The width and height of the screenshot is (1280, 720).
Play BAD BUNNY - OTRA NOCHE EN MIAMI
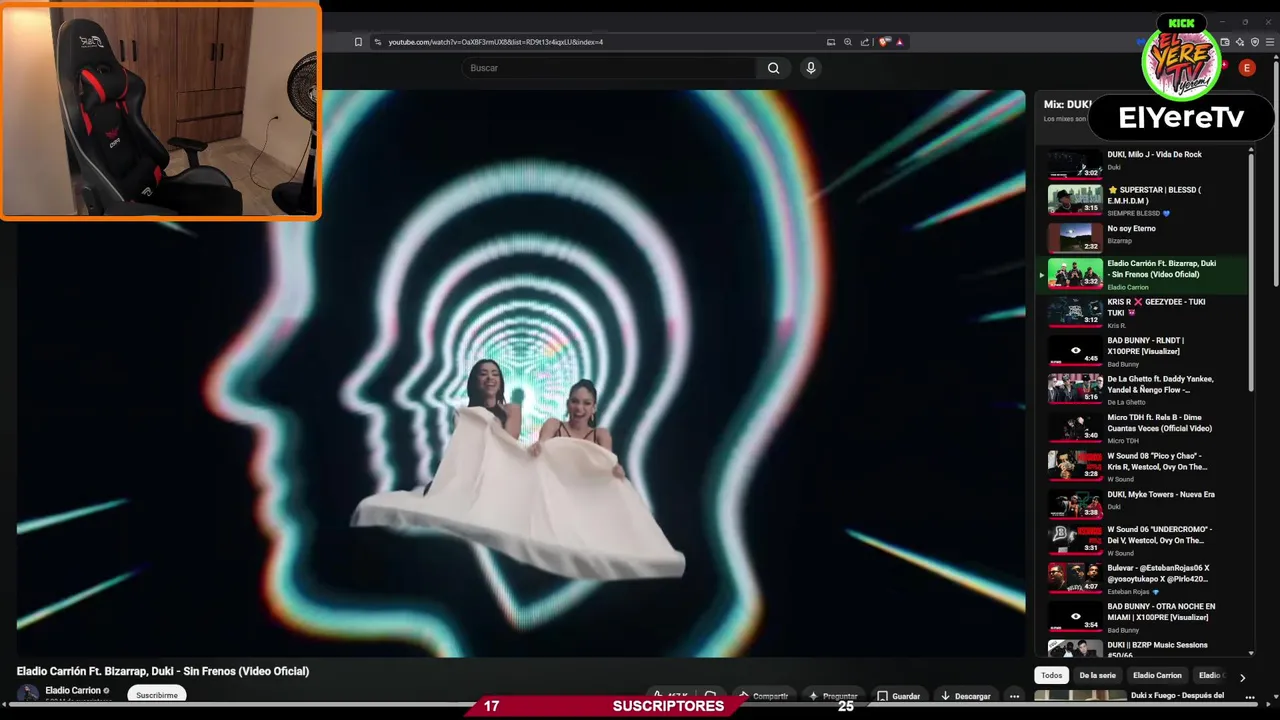[1142, 617]
